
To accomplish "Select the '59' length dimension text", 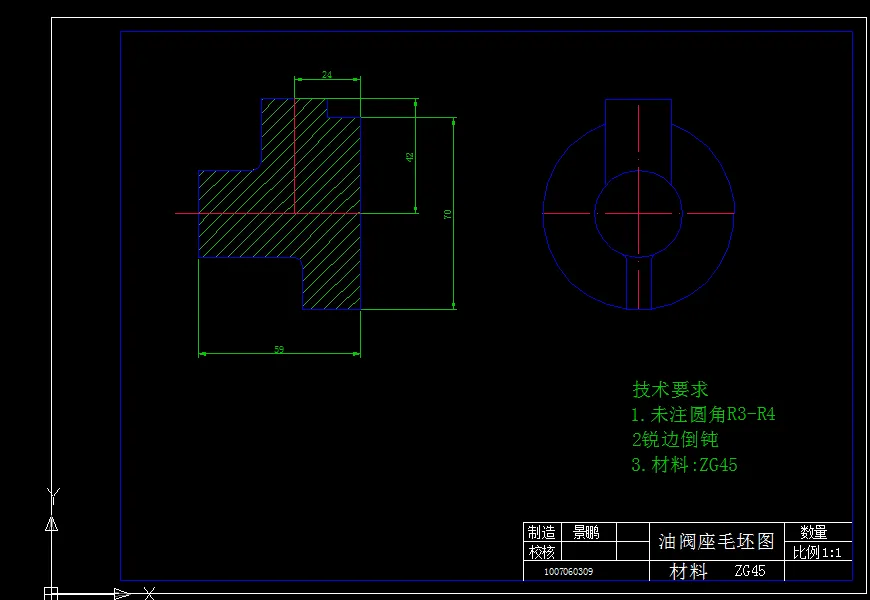I will (279, 349).
